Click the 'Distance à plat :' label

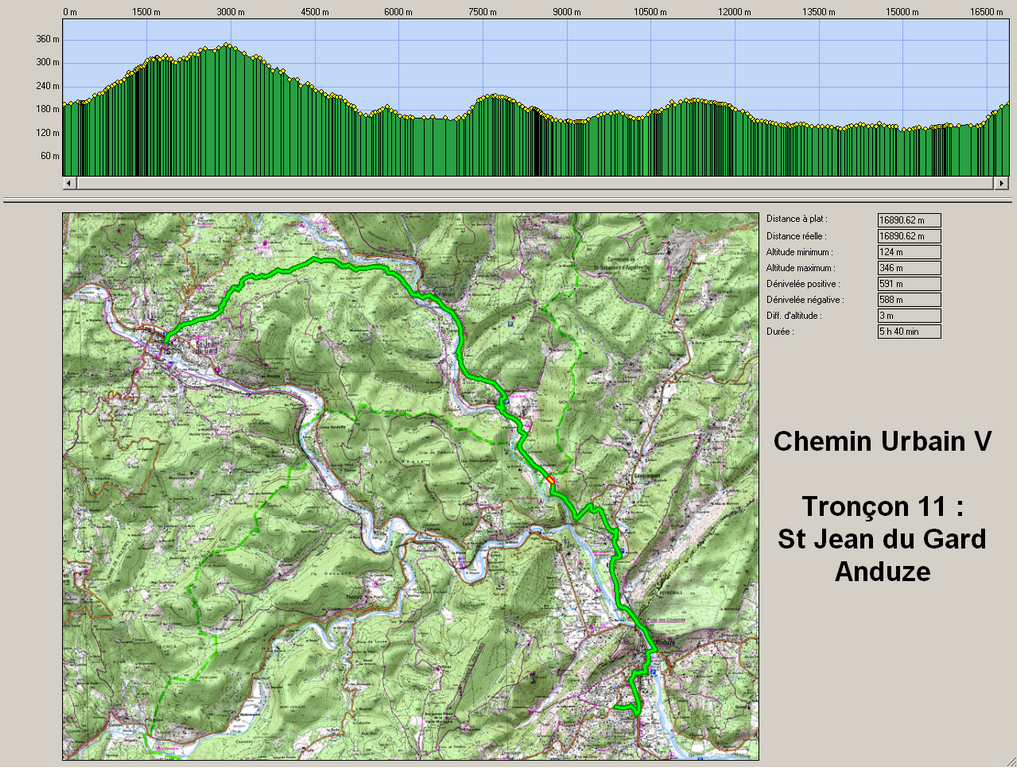[796, 219]
